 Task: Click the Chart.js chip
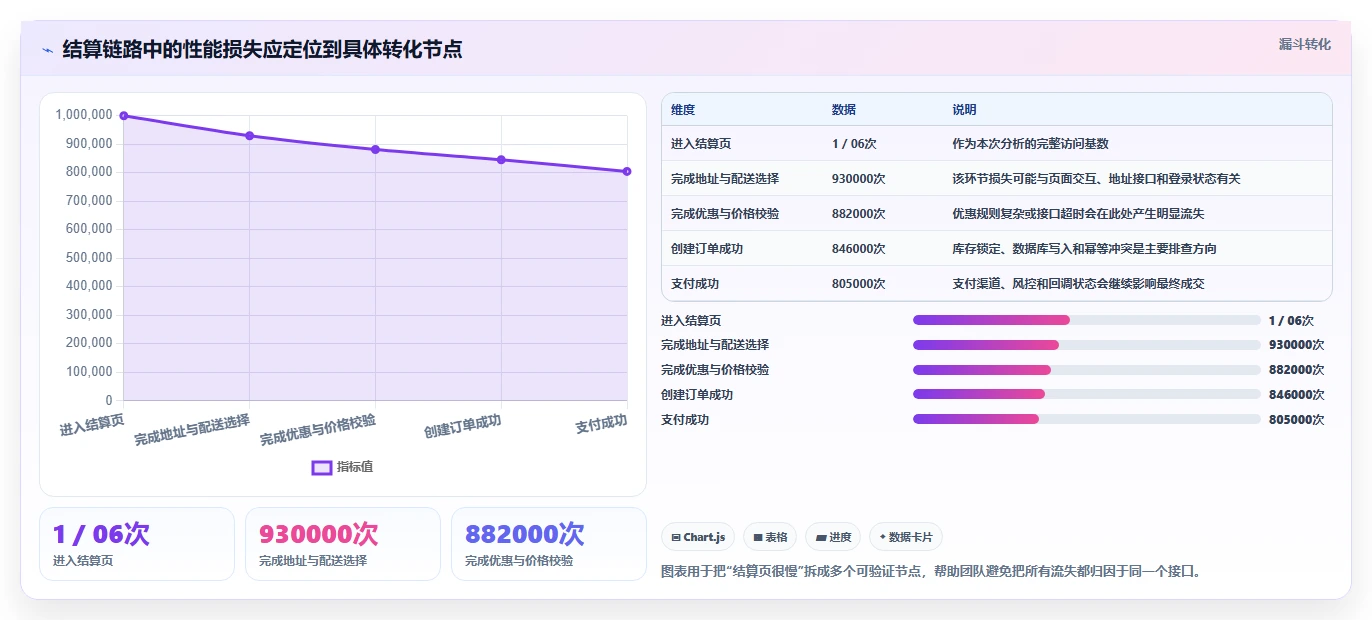(x=698, y=537)
